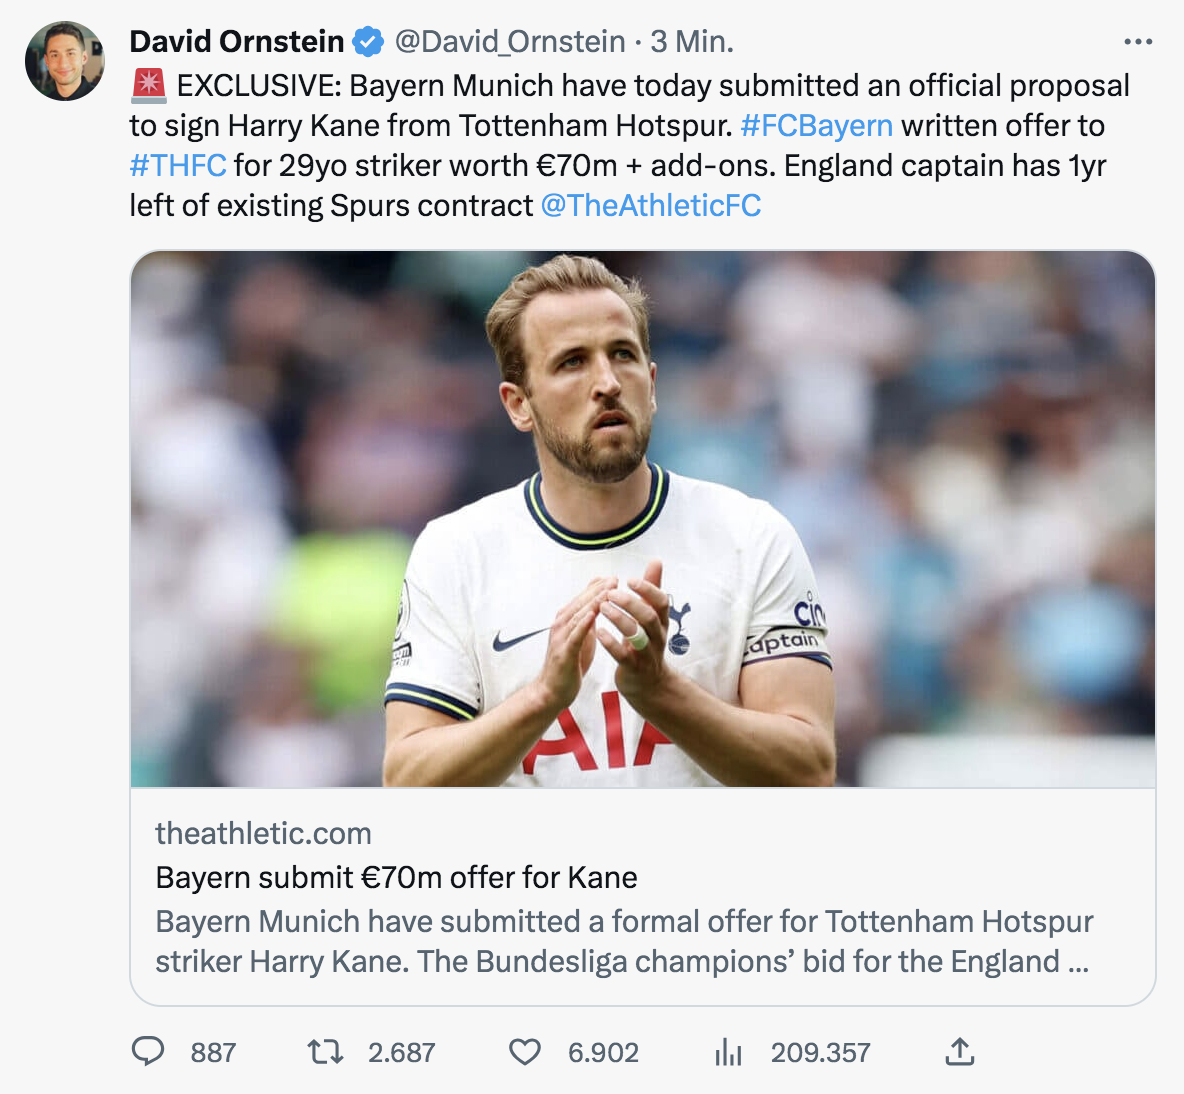Click the reply speech bubble icon
Viewport: 1184px width, 1094px height.
(x=148, y=1051)
